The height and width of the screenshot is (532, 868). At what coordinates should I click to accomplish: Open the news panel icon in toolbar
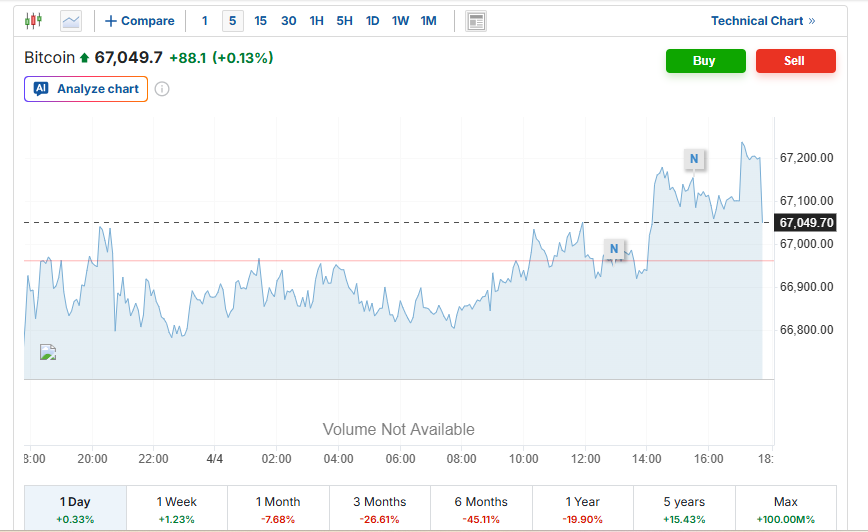coord(476,21)
